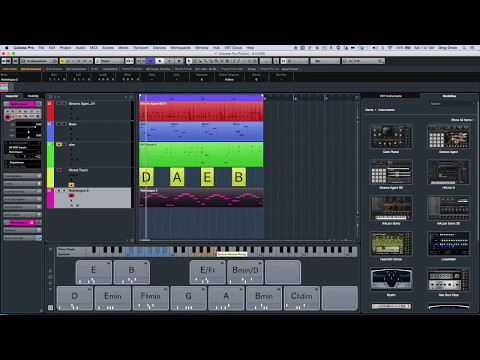Click the A chord event on chord track

click(177, 177)
